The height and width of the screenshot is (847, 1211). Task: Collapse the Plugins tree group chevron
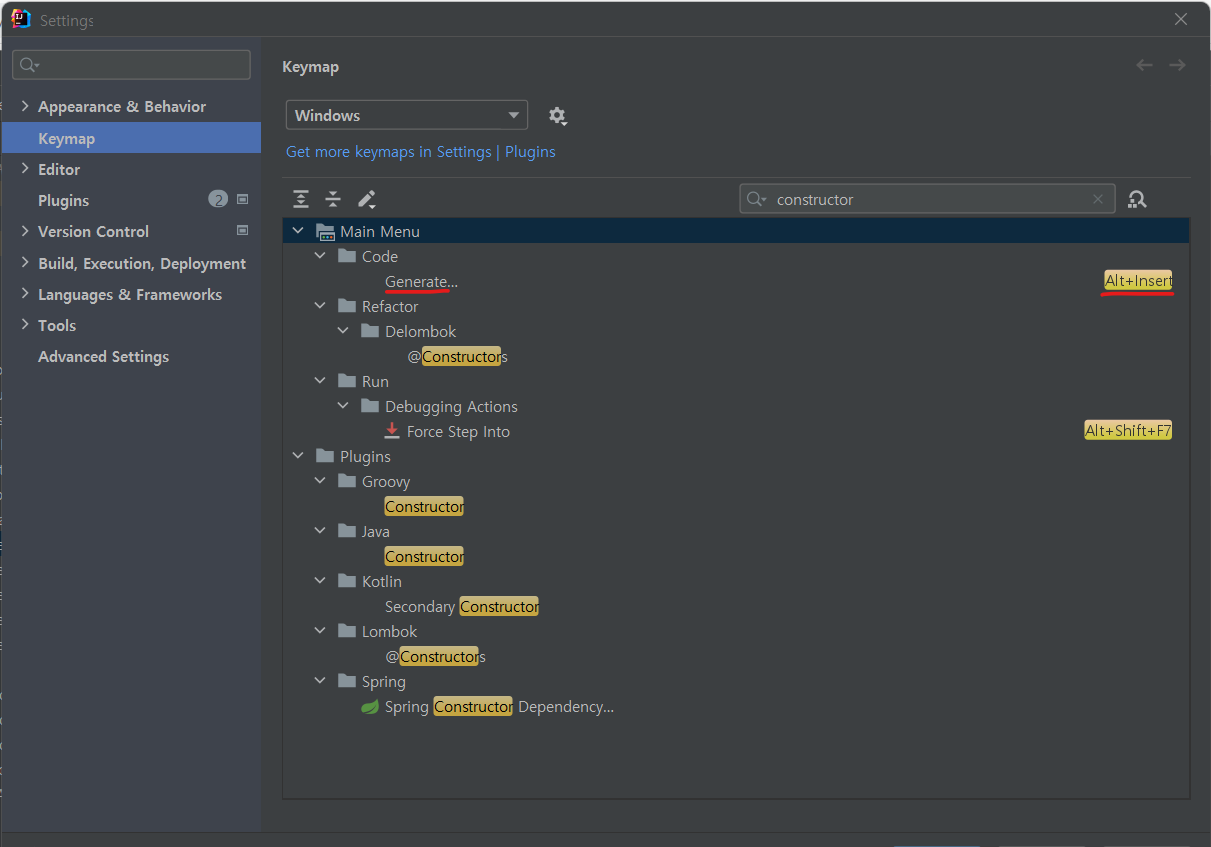point(298,456)
